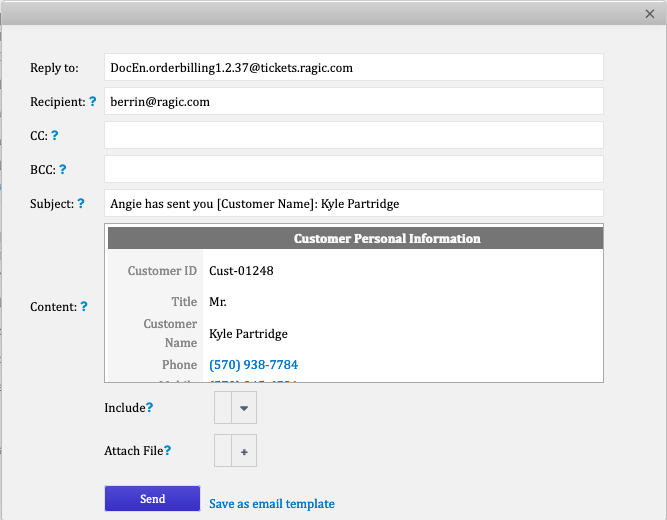
Task: Select the Include value box
Action: click(x=223, y=408)
